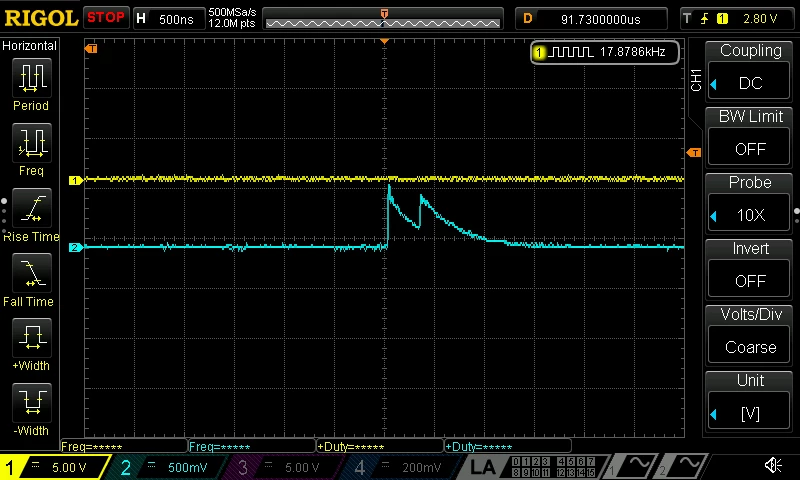Select the -Width measurement icon
The height and width of the screenshot is (480, 800).
coord(32,402)
